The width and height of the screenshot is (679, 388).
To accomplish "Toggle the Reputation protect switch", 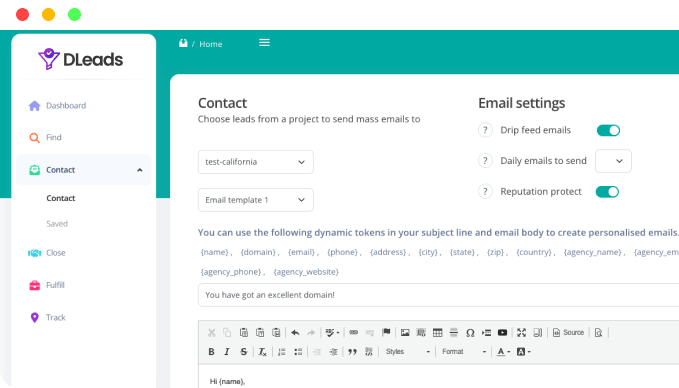I will 607,192.
